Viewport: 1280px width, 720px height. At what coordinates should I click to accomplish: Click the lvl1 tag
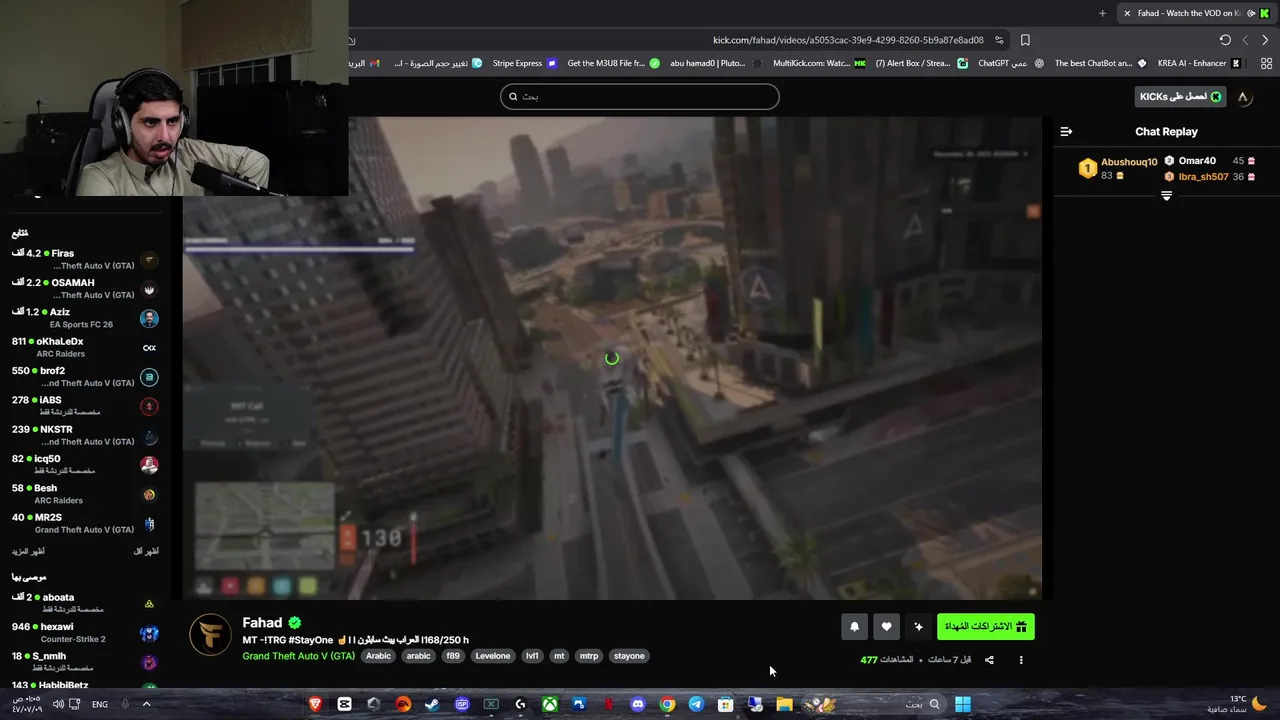click(532, 656)
